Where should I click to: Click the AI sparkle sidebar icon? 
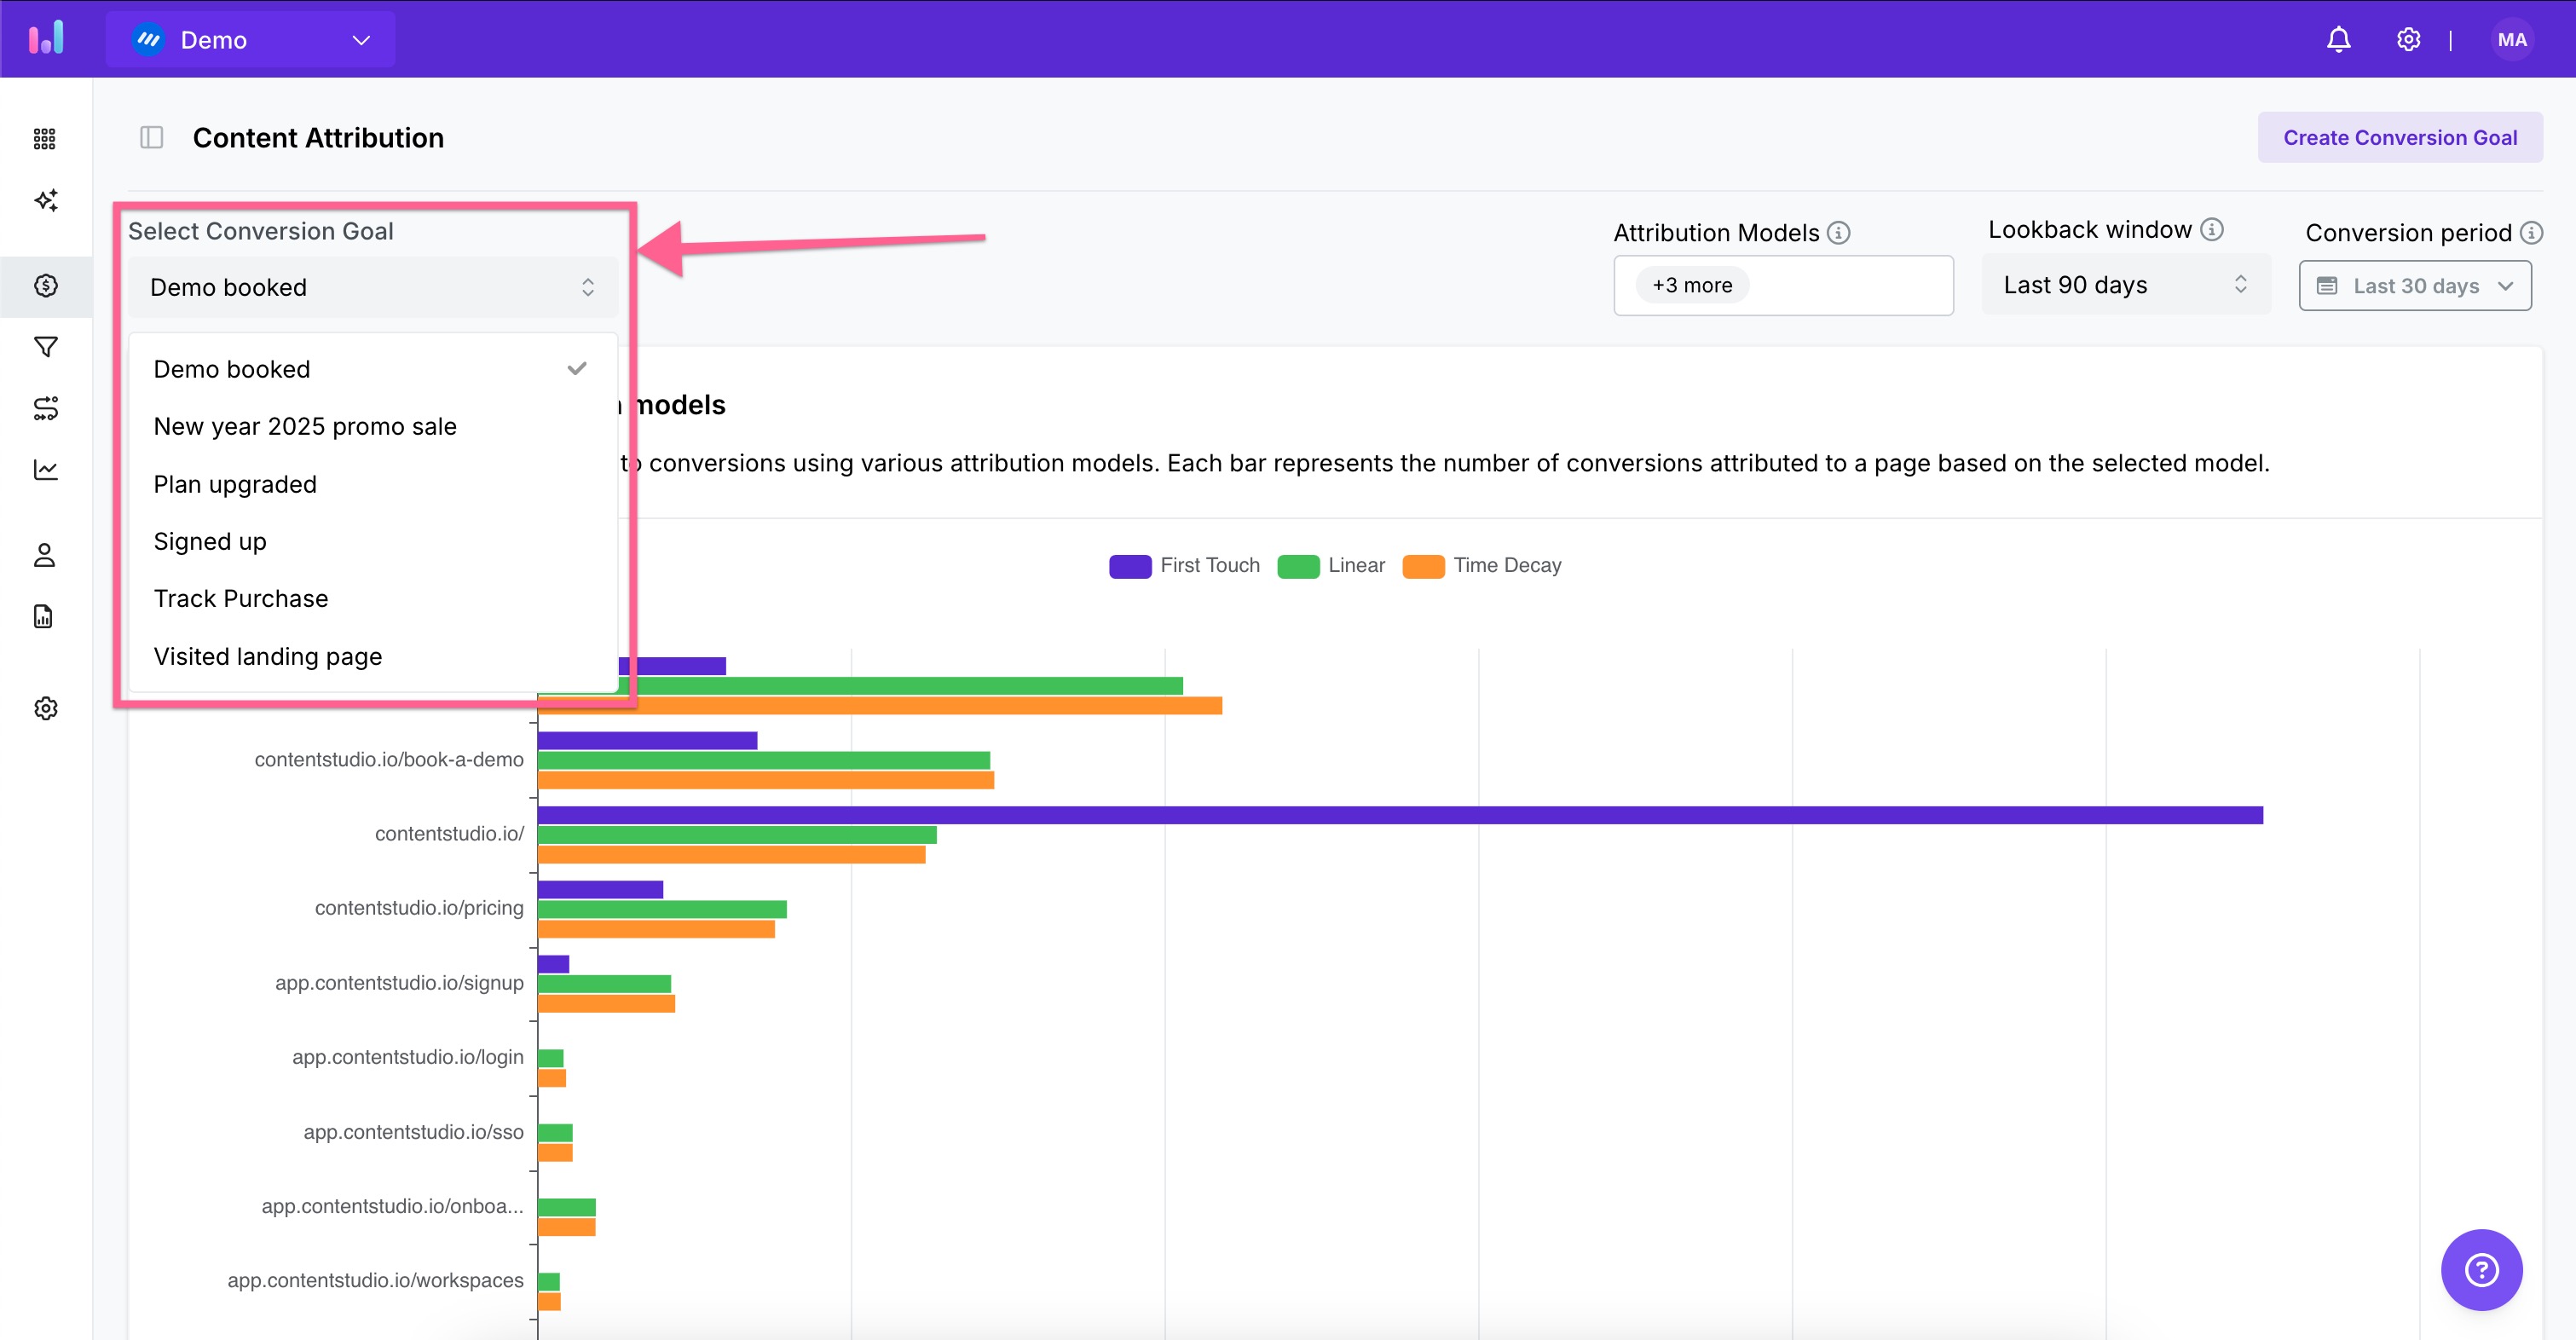(45, 200)
